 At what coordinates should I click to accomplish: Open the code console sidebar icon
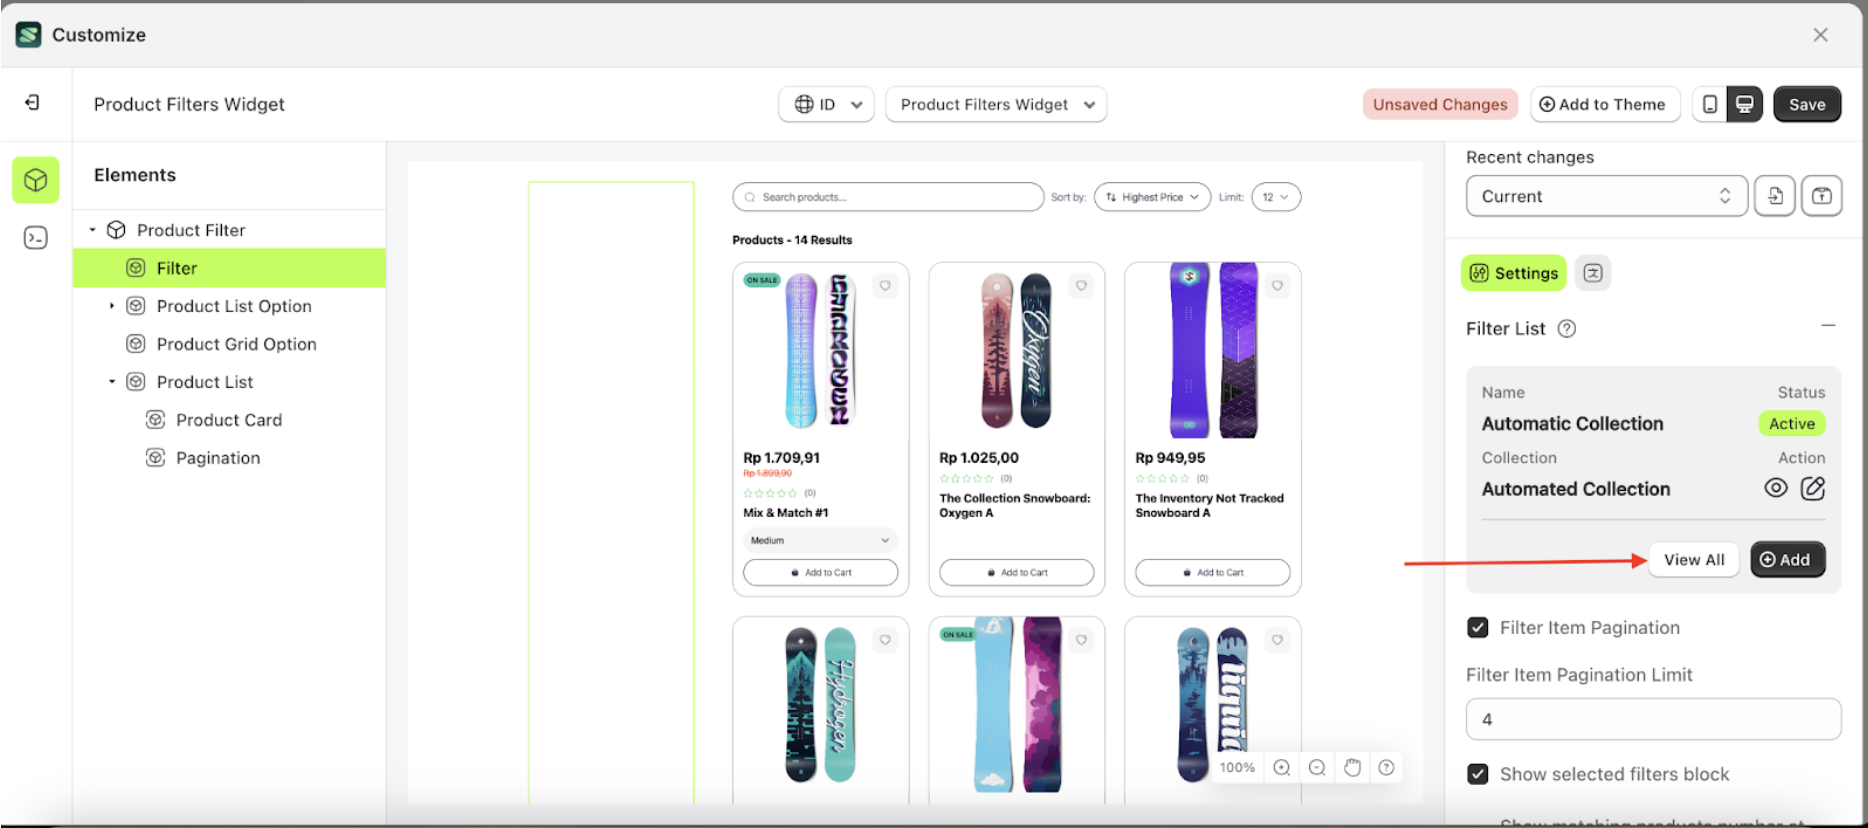coord(36,237)
